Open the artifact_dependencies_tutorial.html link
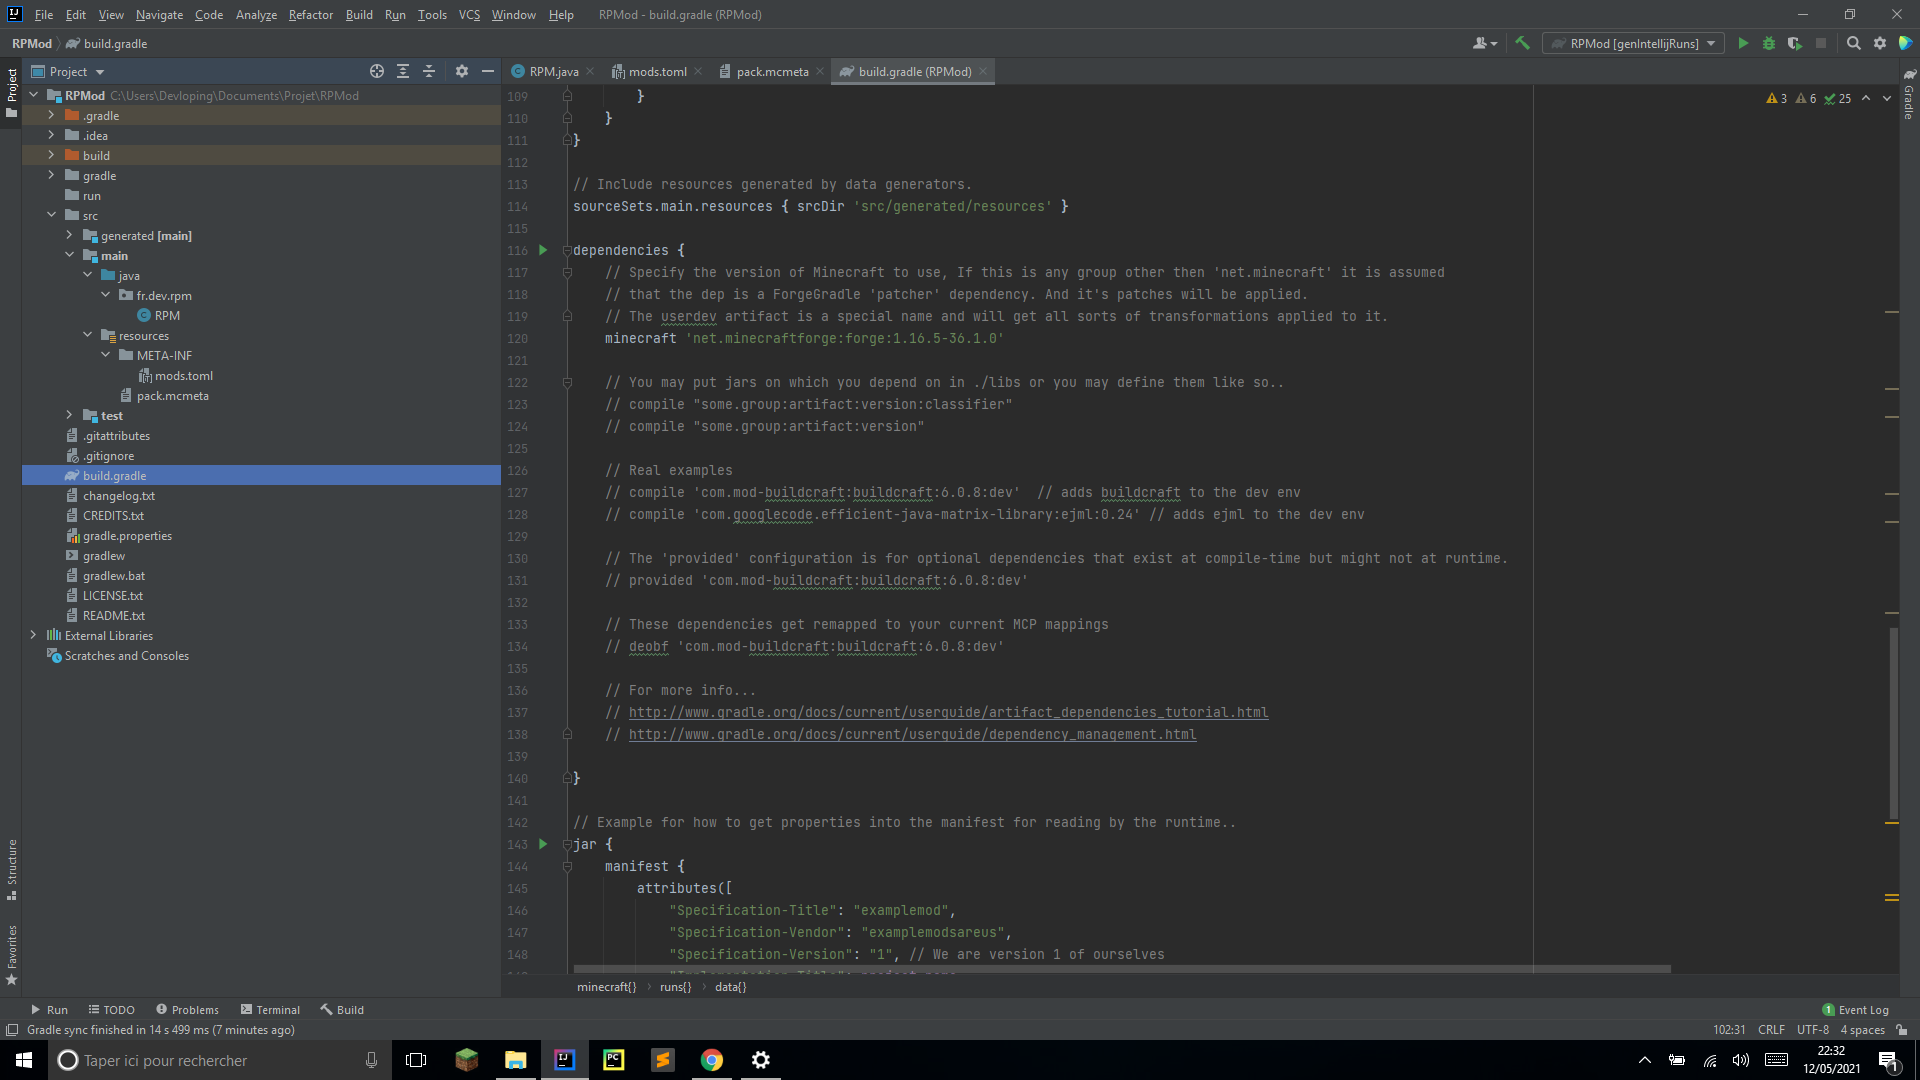Screen dimensions: 1920x1080 point(947,712)
